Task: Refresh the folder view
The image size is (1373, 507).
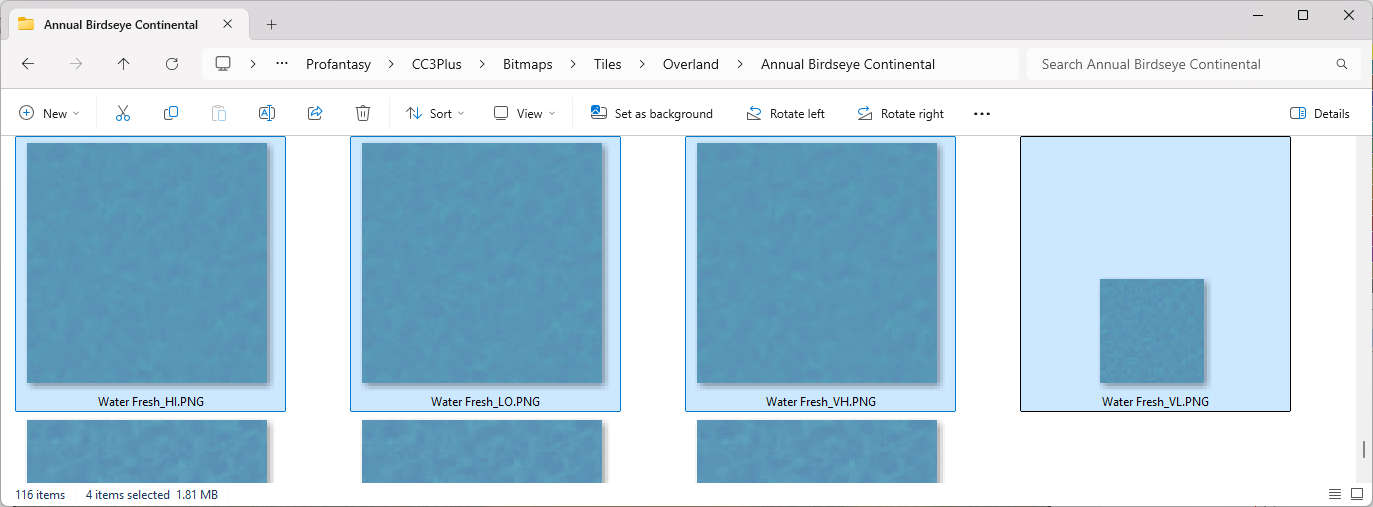Action: 172,64
